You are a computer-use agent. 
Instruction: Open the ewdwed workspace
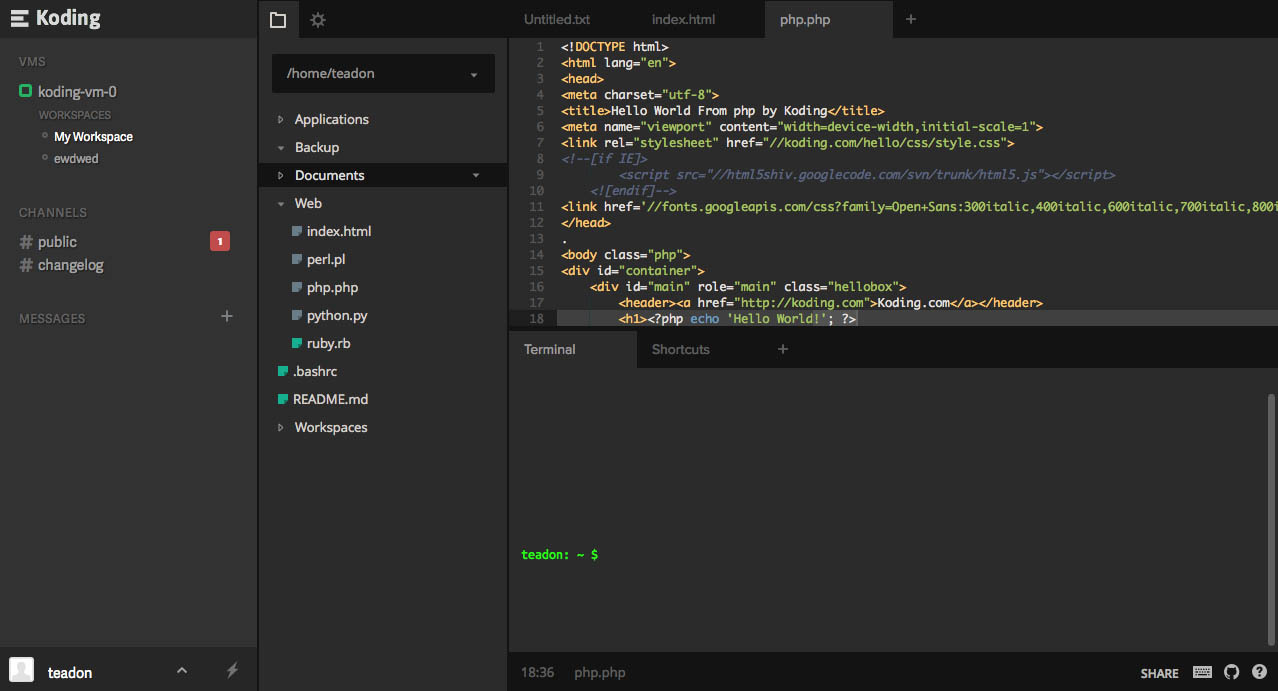(76, 159)
